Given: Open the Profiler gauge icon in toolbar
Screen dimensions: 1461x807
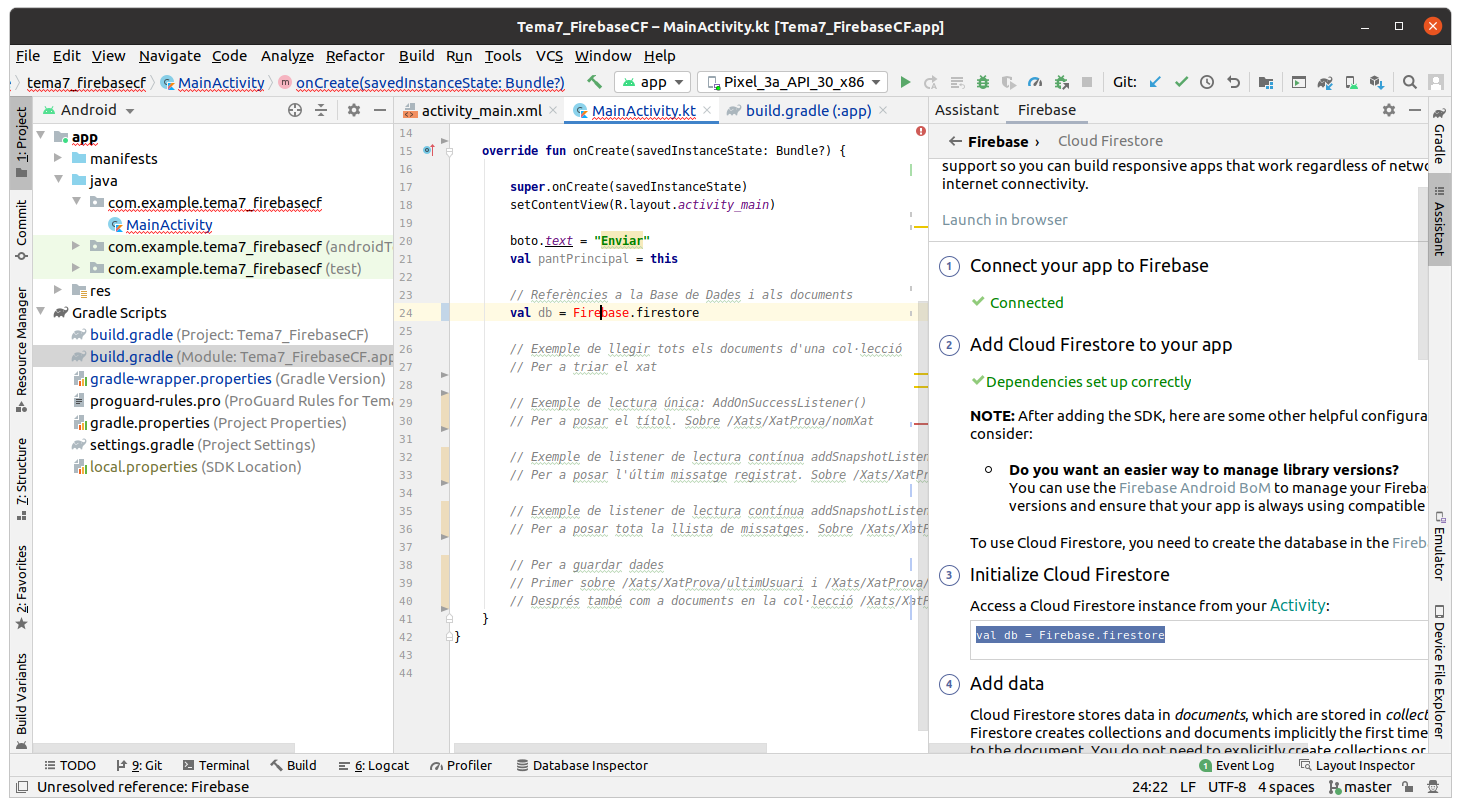Looking at the screenshot, I should (1035, 83).
